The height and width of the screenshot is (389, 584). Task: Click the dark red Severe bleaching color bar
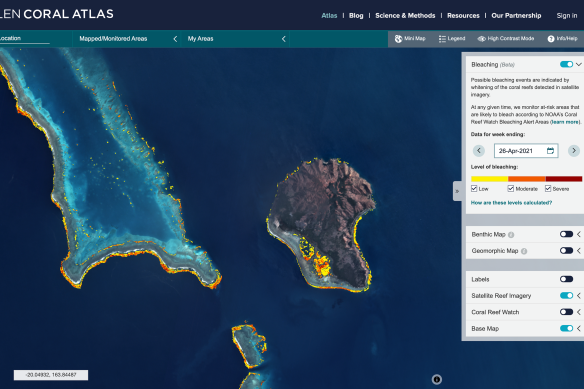click(564, 179)
